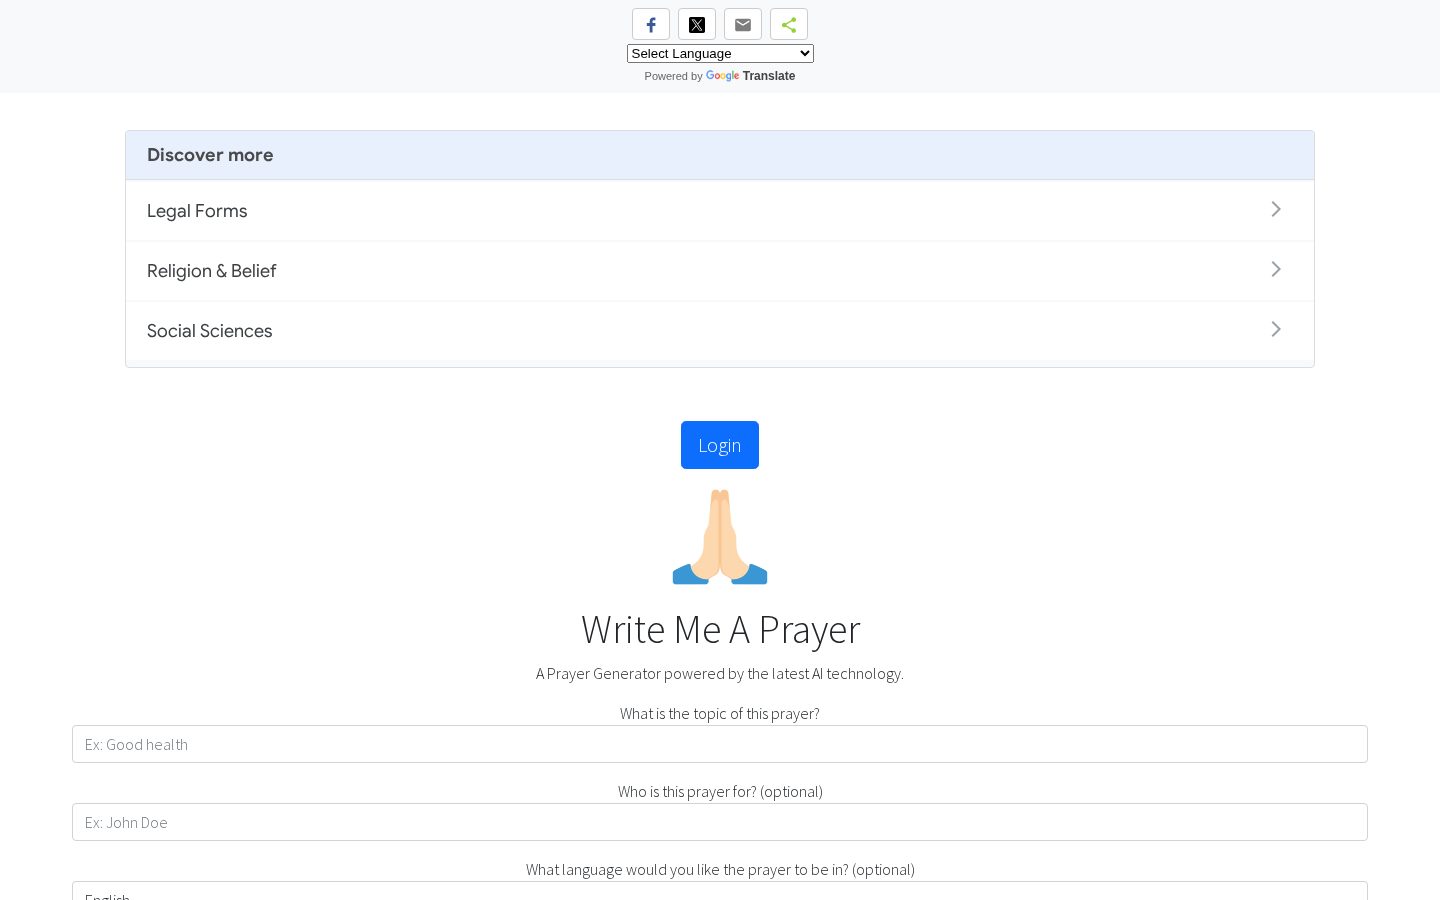Focus the prayer topic input field
Image resolution: width=1440 pixels, height=900 pixels.
(x=720, y=744)
